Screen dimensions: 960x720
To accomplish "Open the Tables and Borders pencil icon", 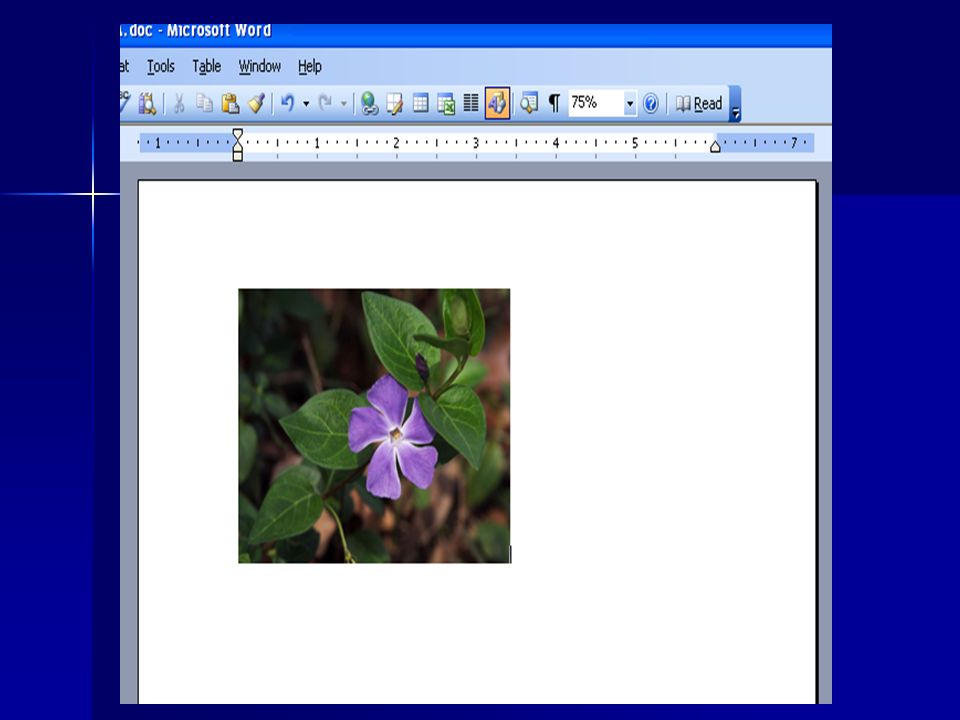I will tap(395, 103).
